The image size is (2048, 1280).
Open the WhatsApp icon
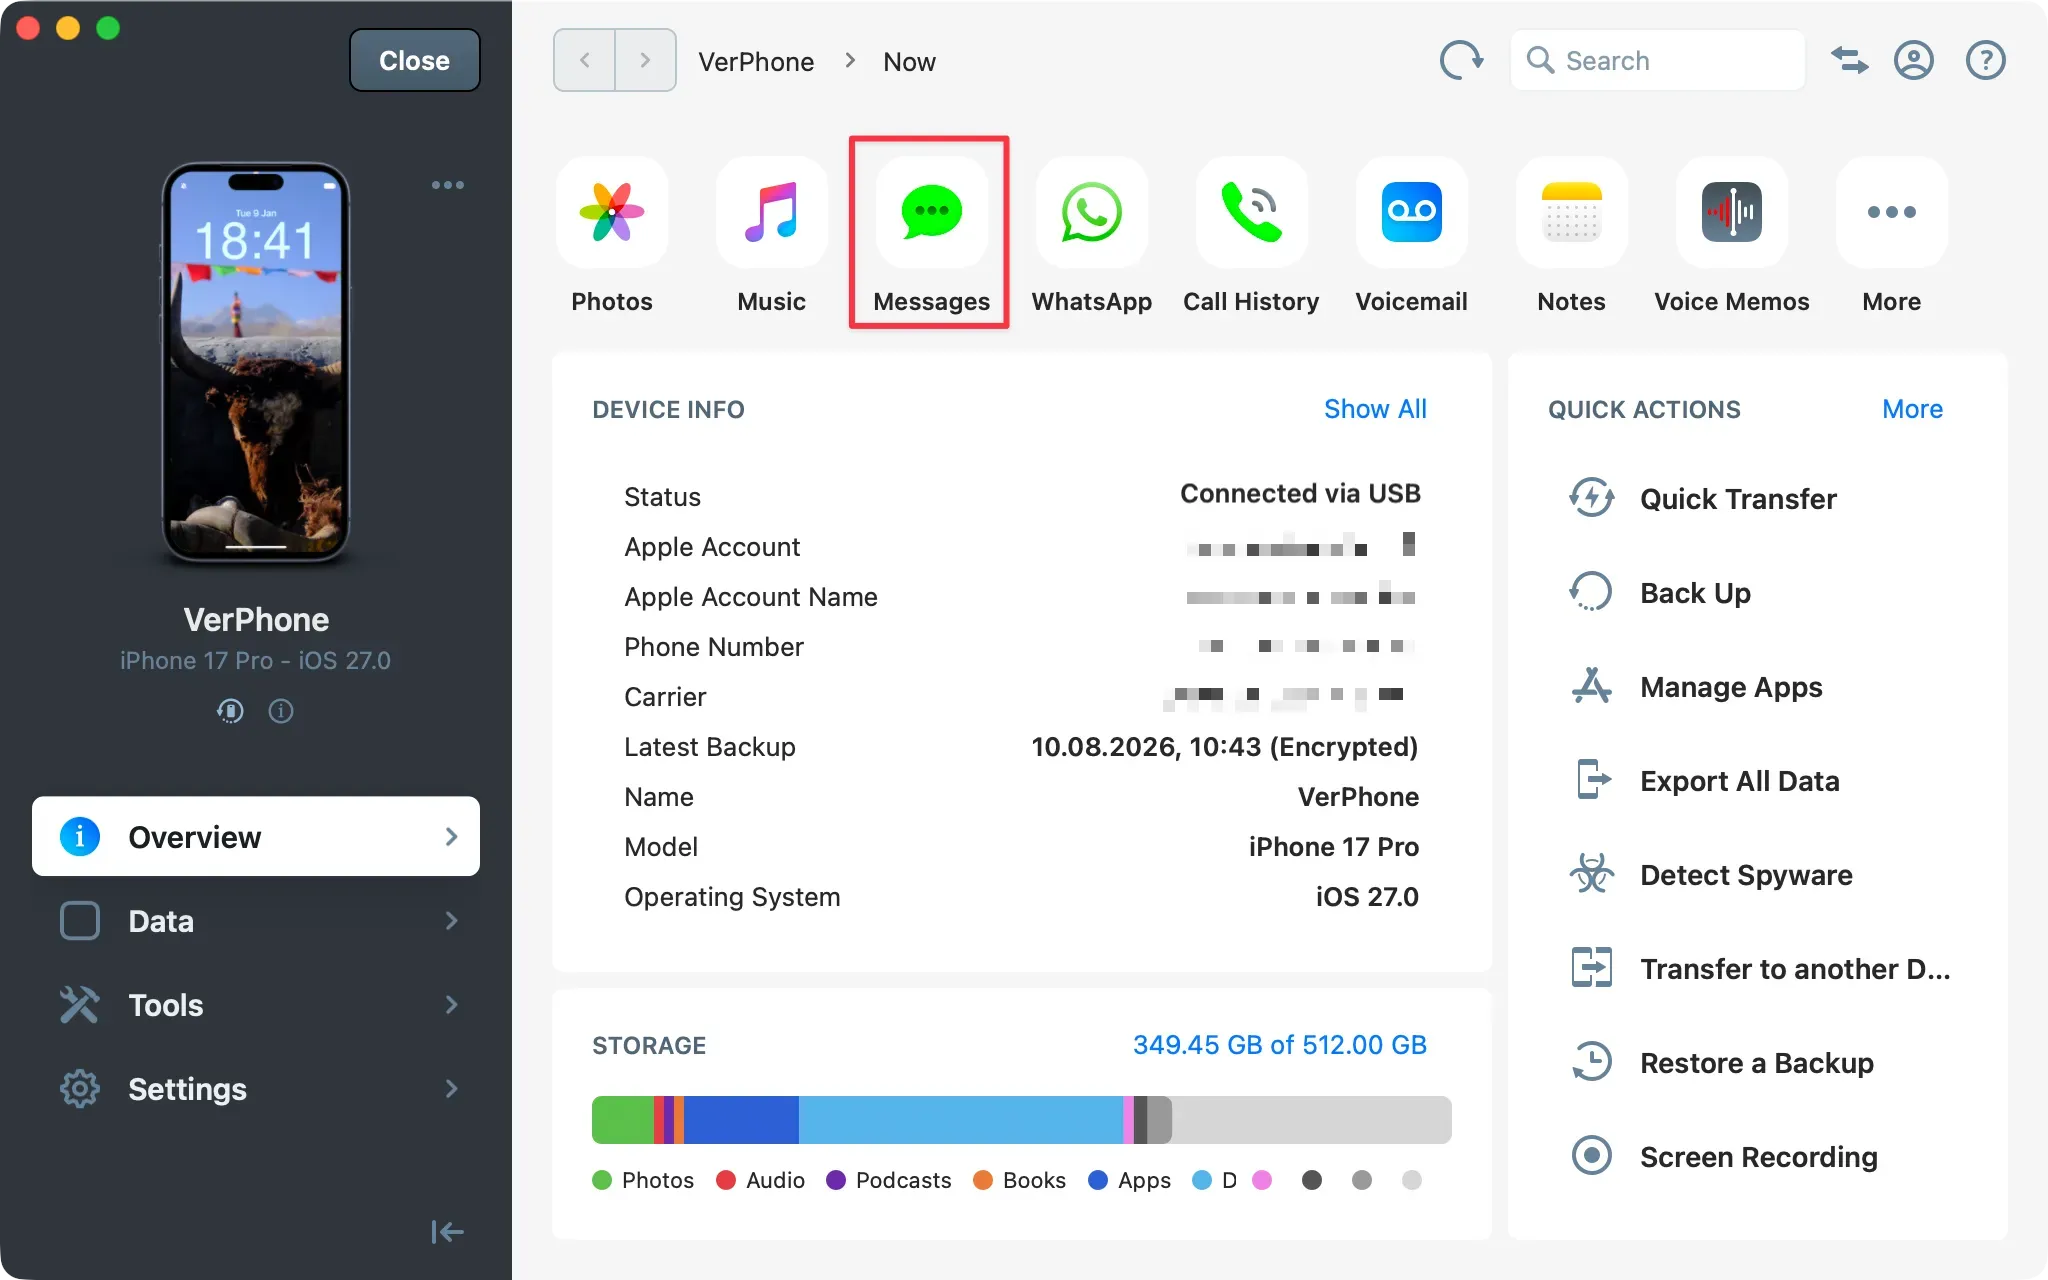pos(1092,212)
